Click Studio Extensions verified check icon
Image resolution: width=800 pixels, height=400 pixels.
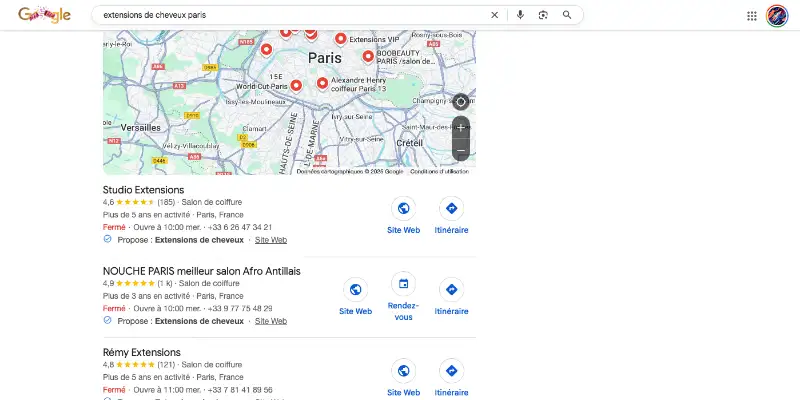click(107, 239)
